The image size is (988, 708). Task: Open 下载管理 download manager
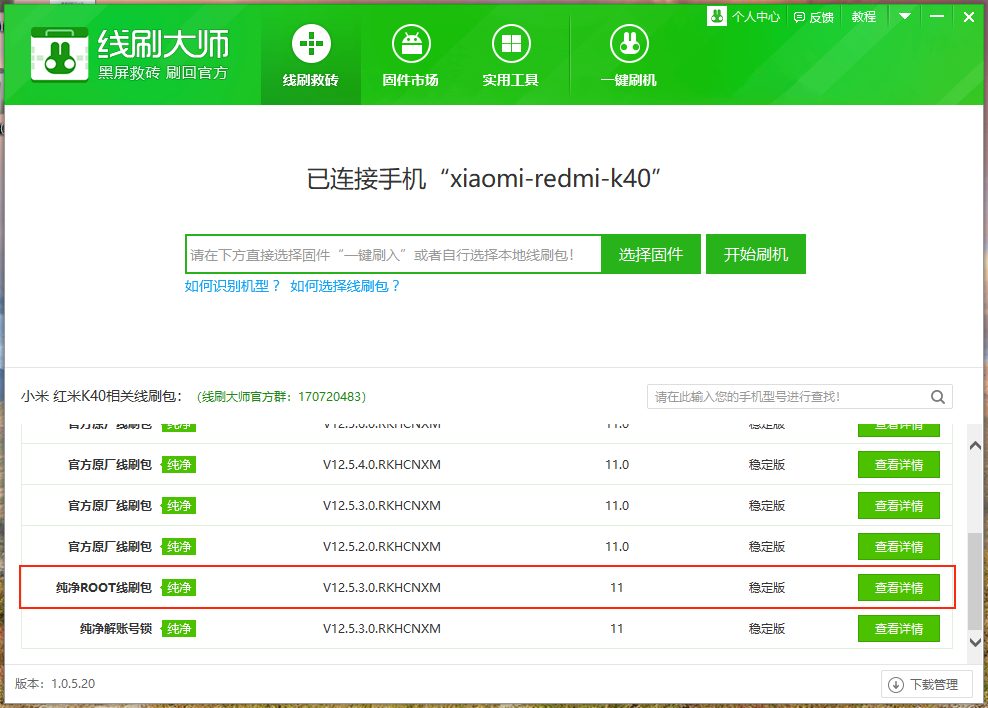pyautogui.click(x=926, y=685)
